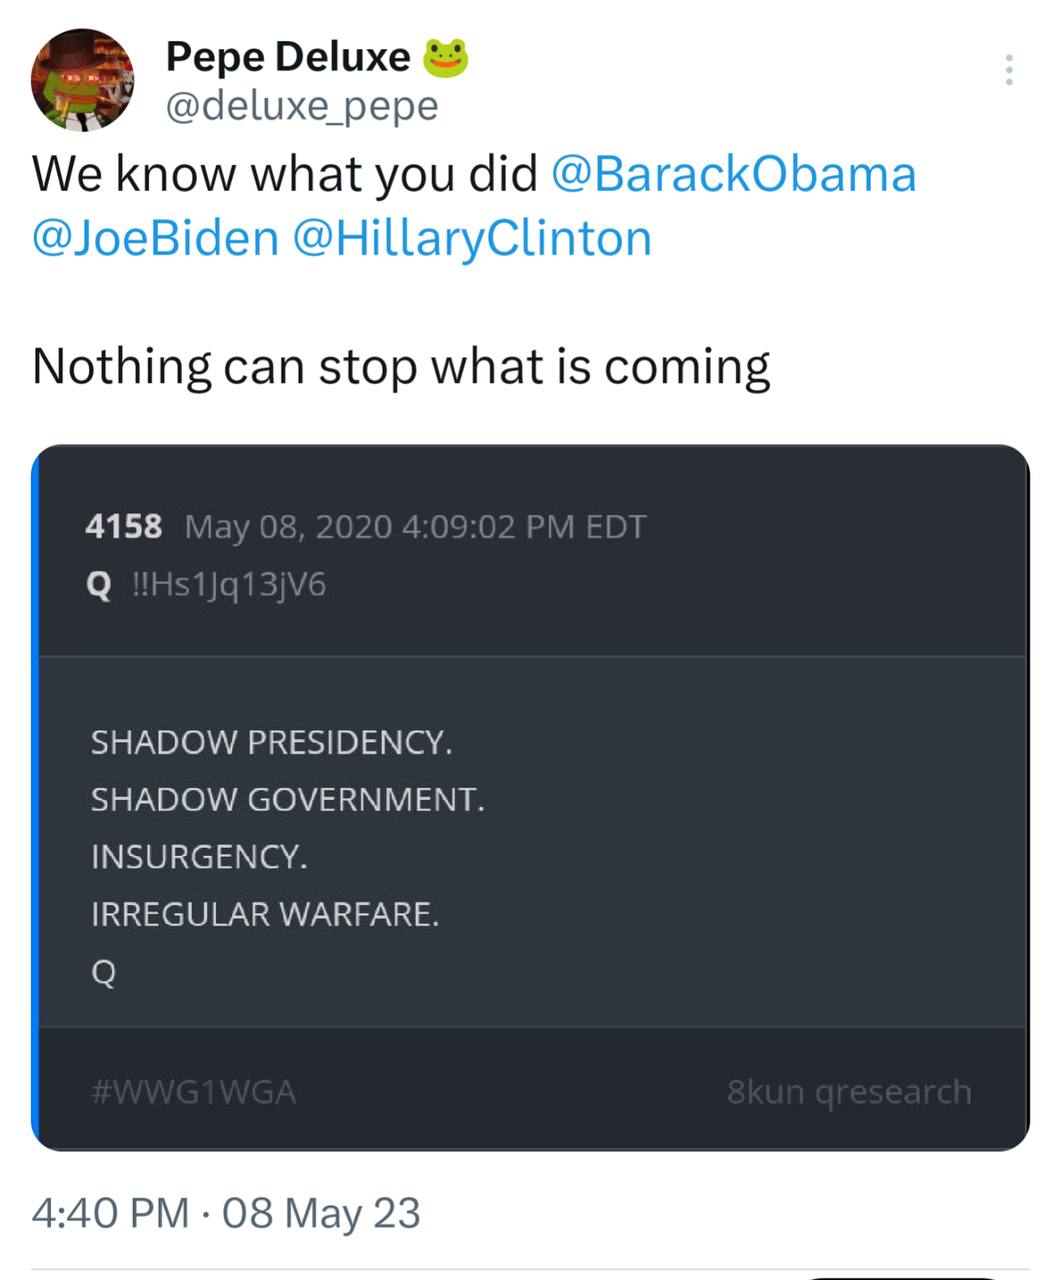
Task: Click the bold Q author name
Action: click(x=99, y=585)
